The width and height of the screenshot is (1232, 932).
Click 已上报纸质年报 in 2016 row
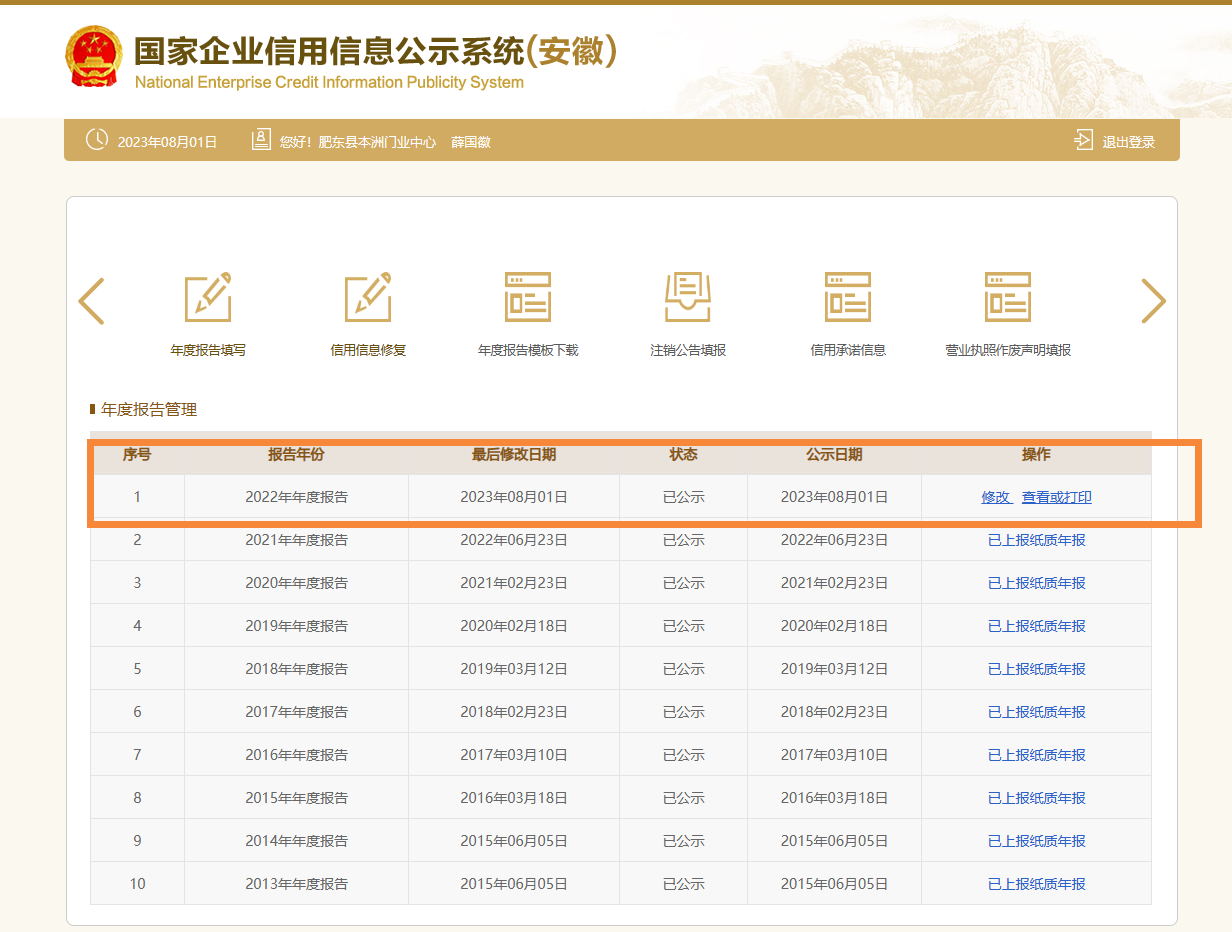pyautogui.click(x=1037, y=755)
